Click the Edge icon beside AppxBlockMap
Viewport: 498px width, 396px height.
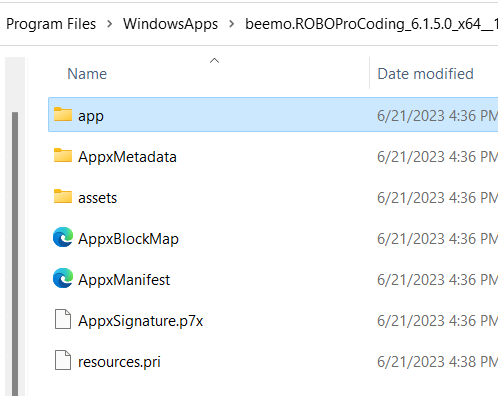tap(63, 237)
